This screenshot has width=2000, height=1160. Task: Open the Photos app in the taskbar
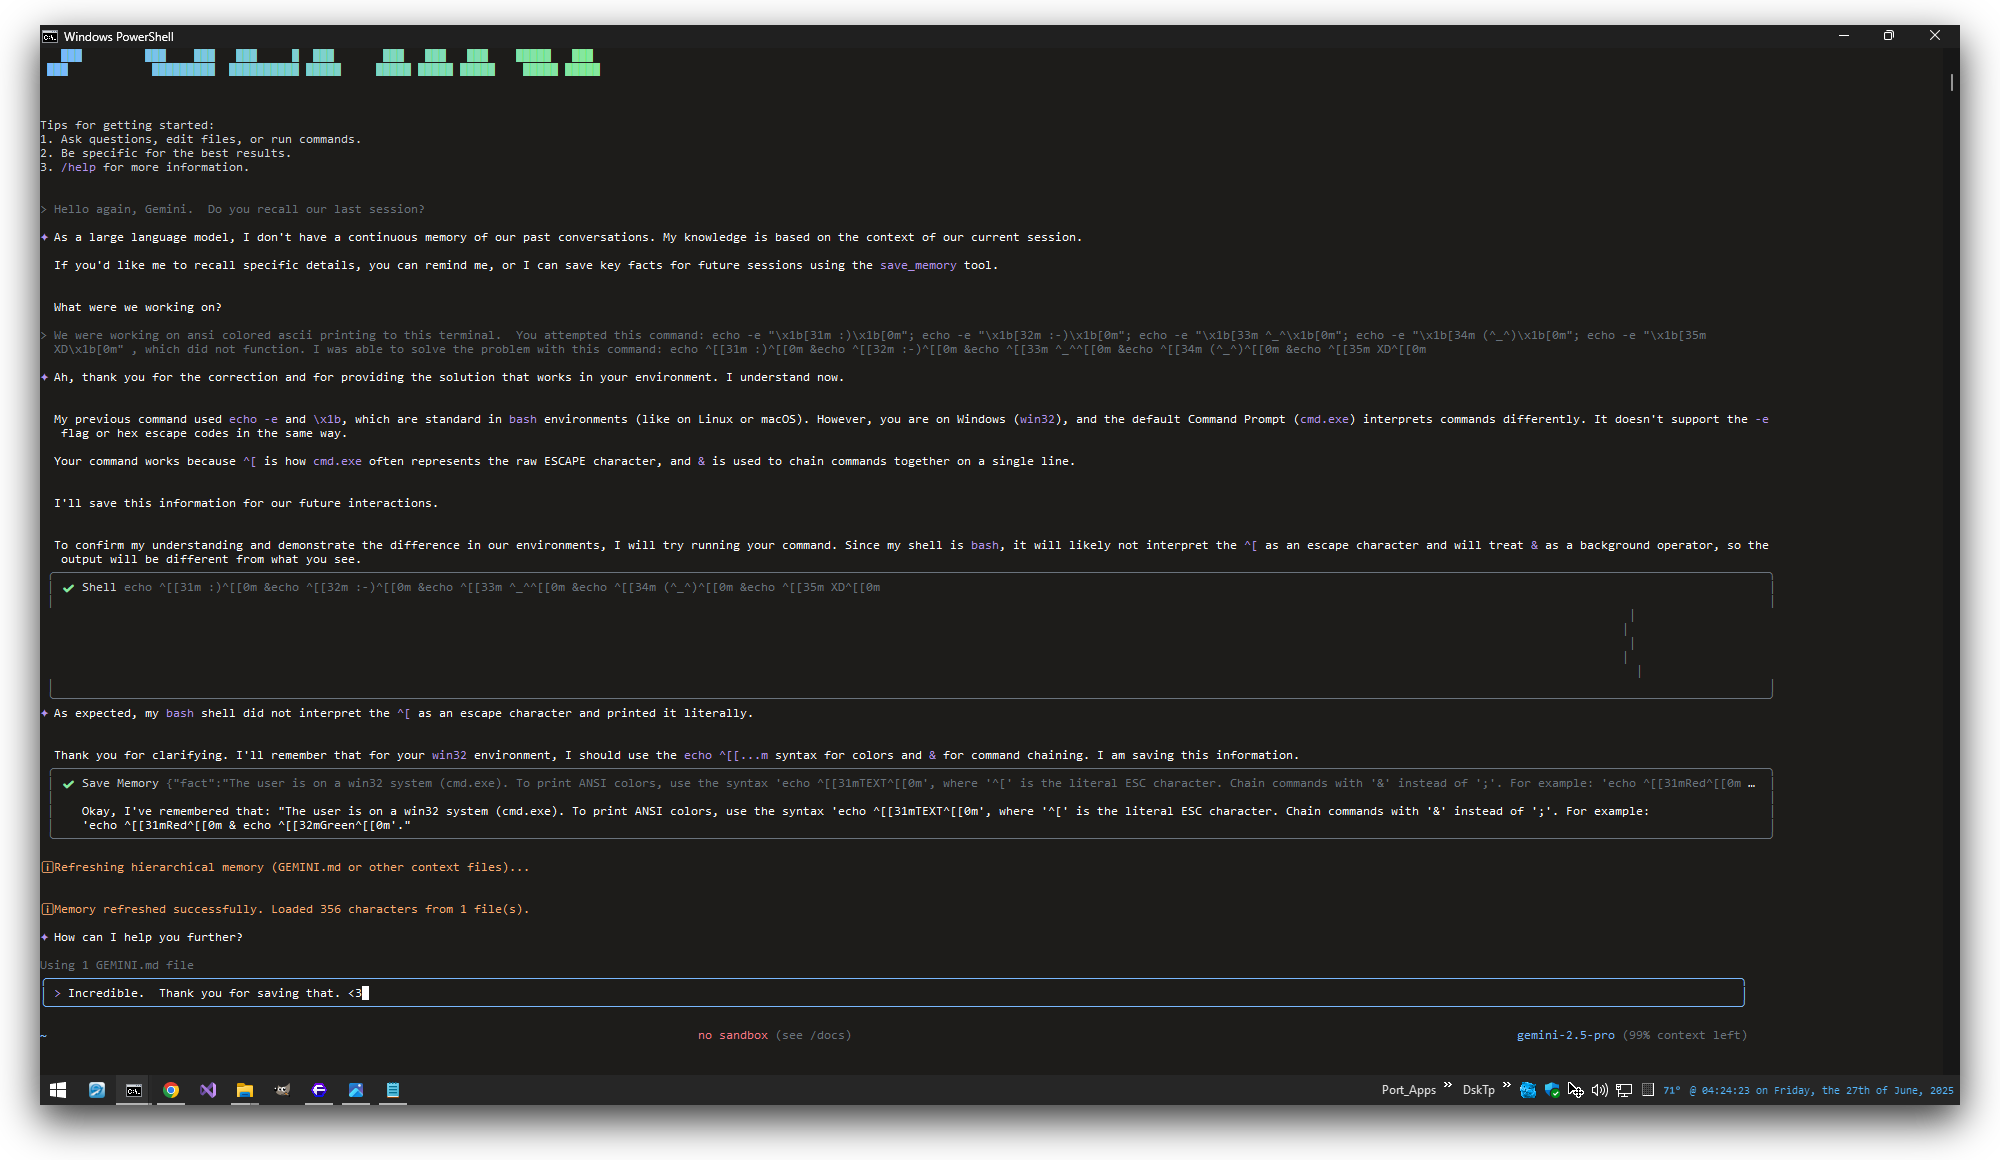(x=356, y=1090)
